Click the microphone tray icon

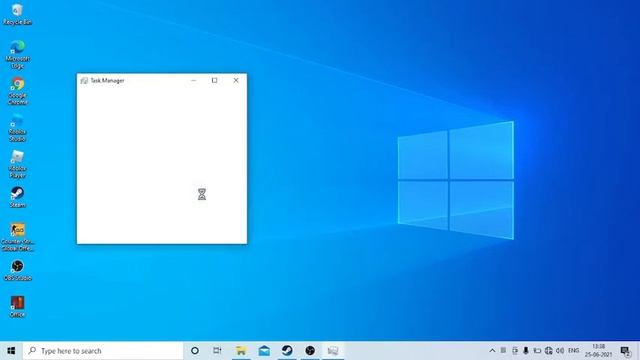coord(526,351)
